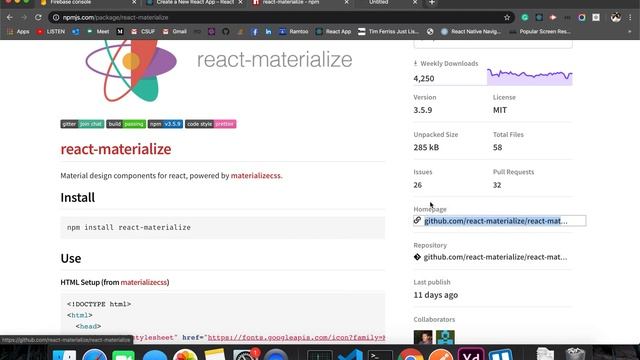Open the Grammarly extension icon
Viewport: 640px width, 360px height.
point(525,18)
